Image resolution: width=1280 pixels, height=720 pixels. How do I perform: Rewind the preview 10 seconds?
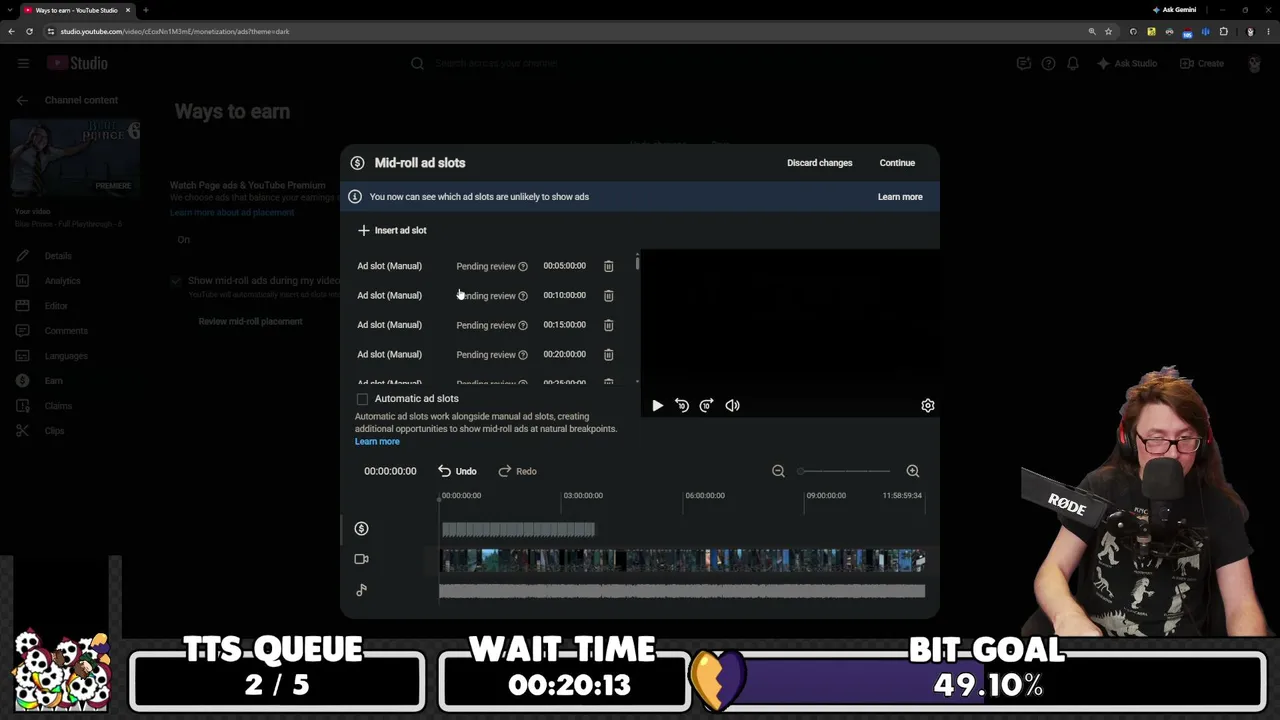(682, 405)
